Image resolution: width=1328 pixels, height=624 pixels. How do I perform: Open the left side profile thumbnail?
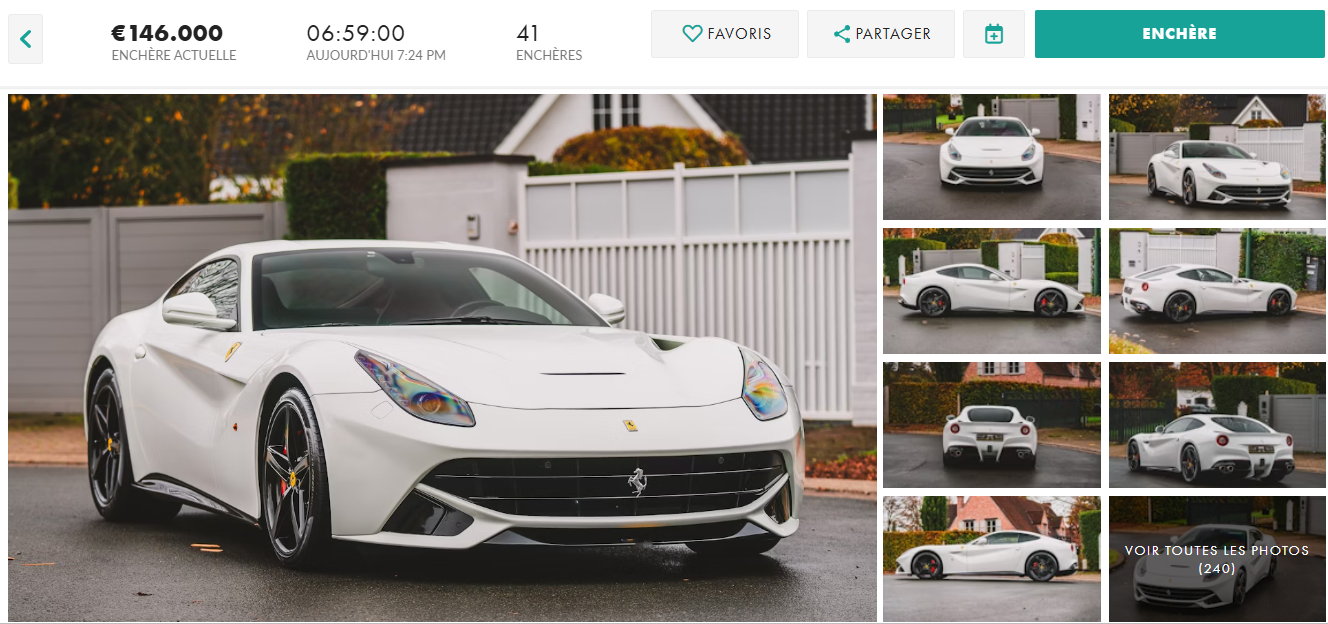992,291
